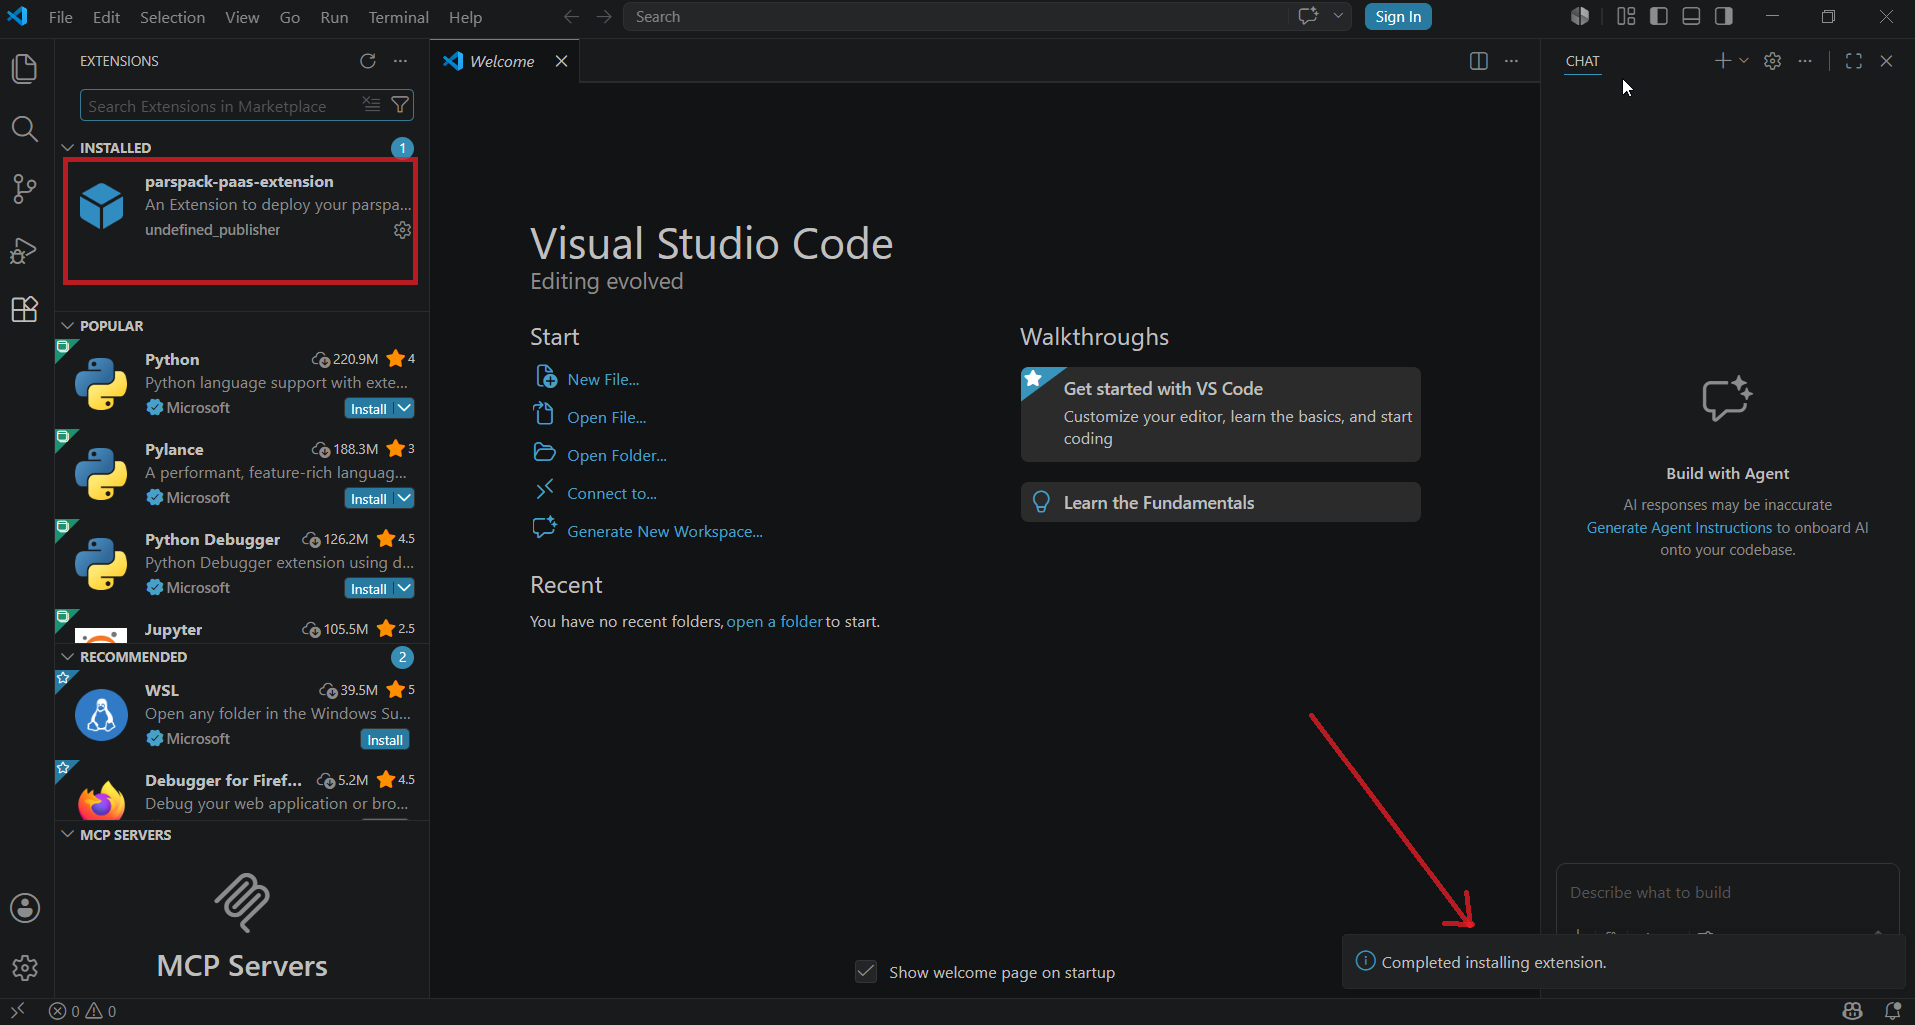Viewport: 1915px width, 1025px height.
Task: Clear the extensions search results
Action: (x=371, y=105)
